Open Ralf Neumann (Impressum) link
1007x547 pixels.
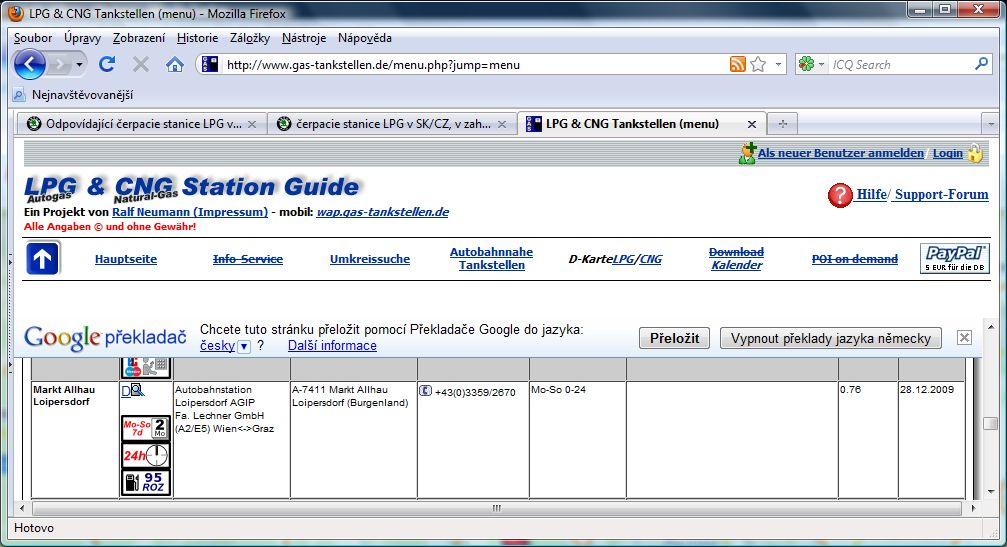[190, 212]
